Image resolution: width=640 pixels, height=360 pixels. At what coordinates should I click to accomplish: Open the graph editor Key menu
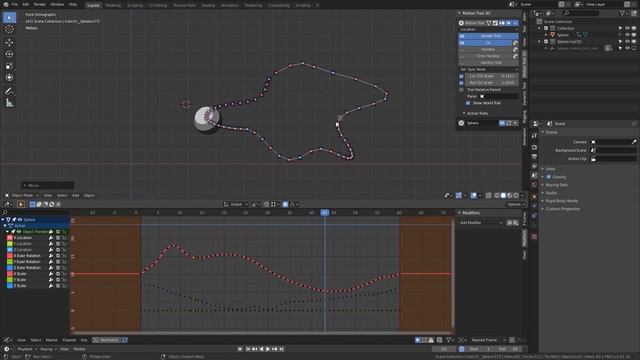84,340
